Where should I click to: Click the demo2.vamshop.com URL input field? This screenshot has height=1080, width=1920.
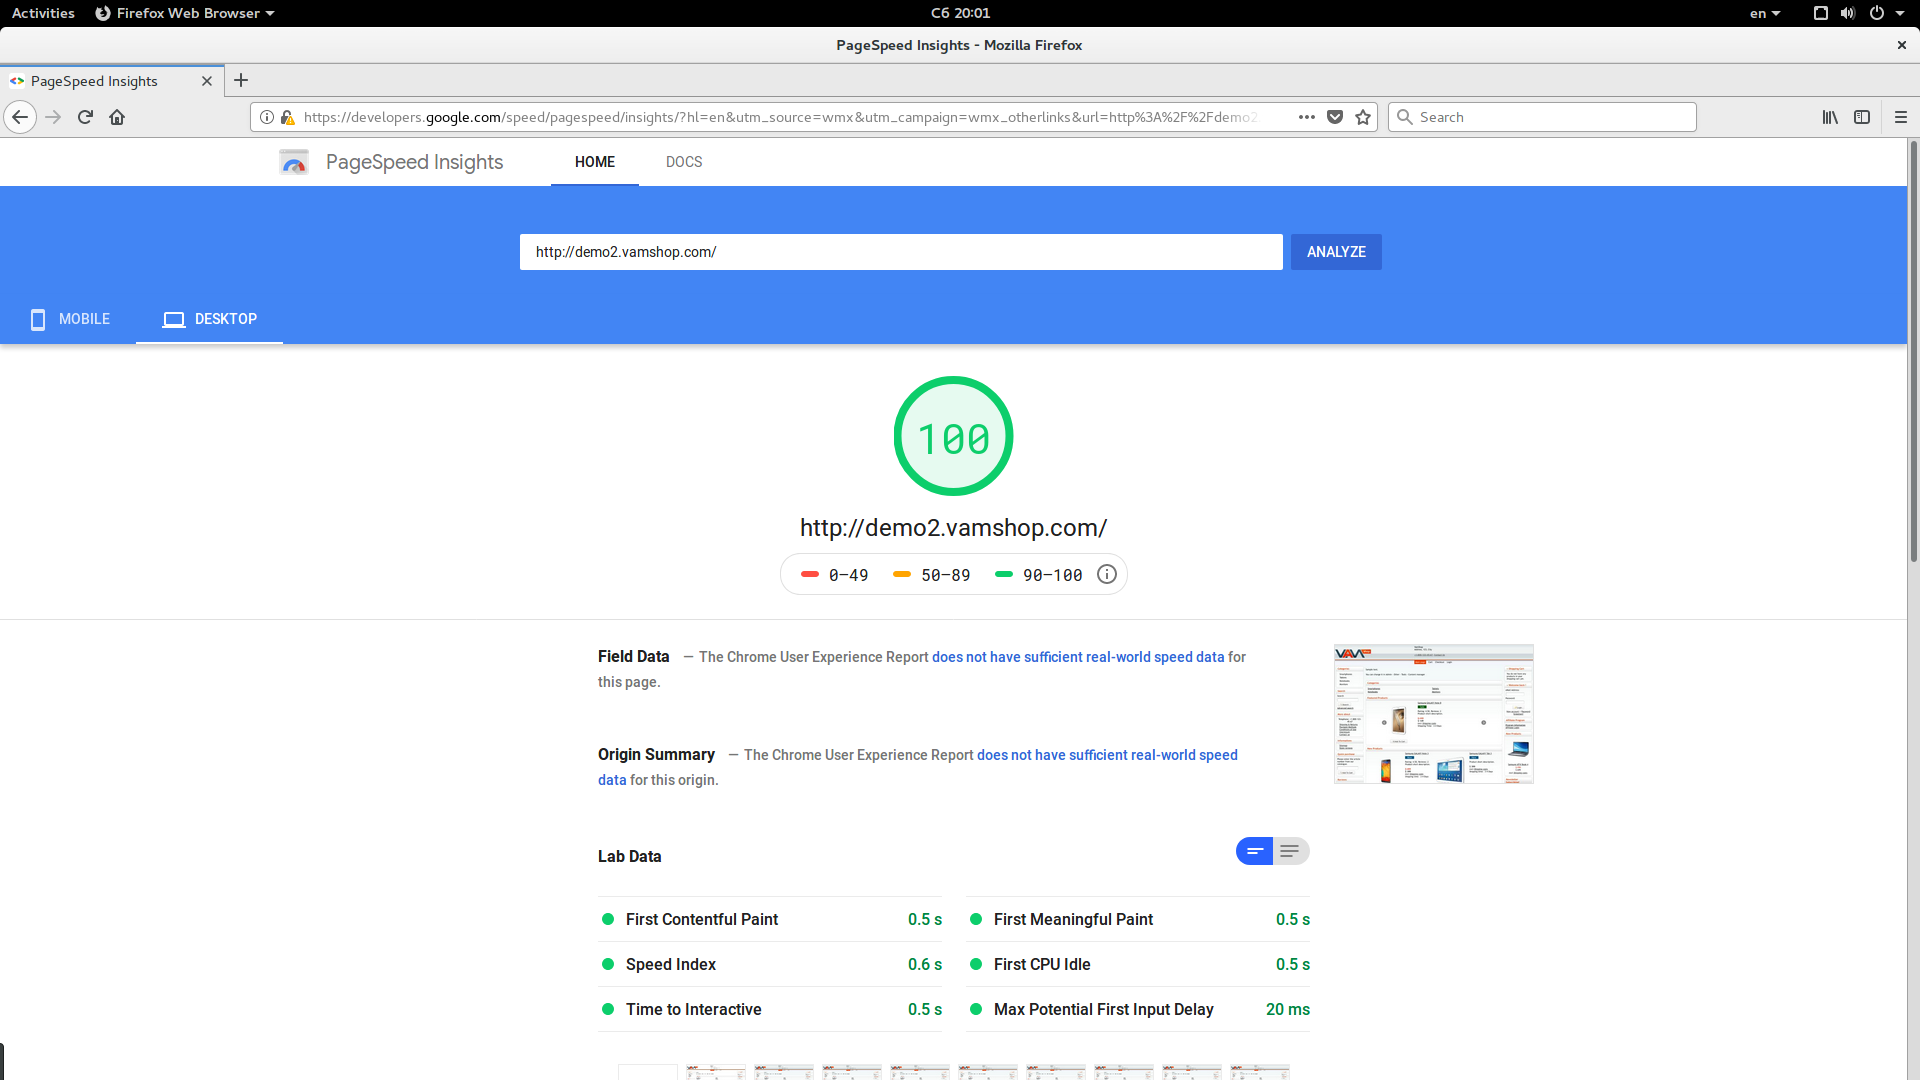tap(900, 252)
